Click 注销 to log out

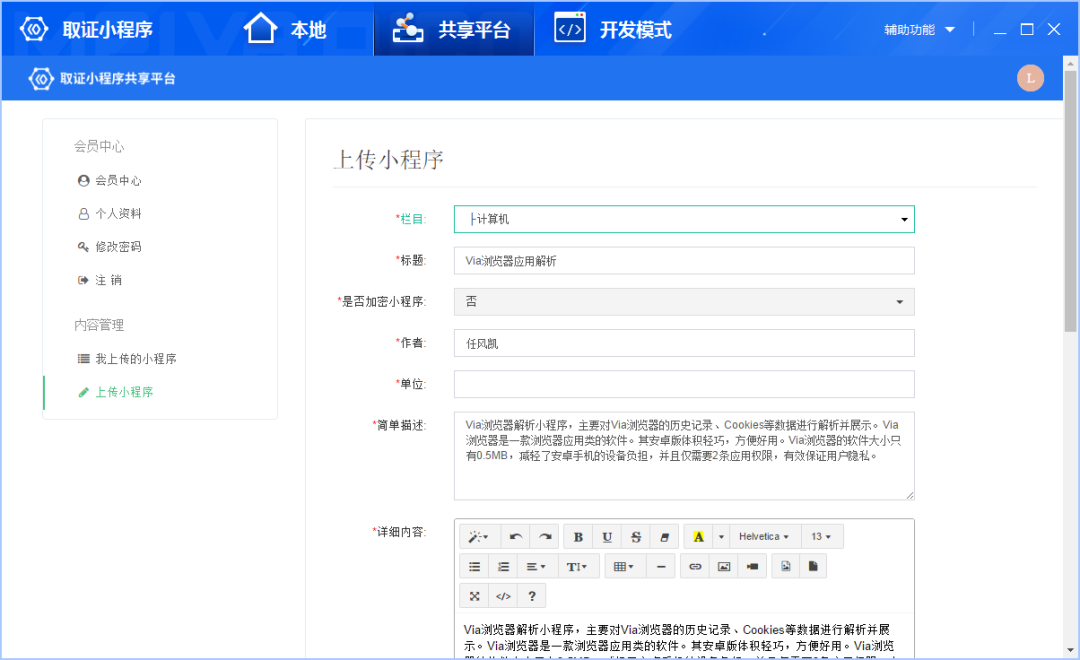[x=101, y=280]
